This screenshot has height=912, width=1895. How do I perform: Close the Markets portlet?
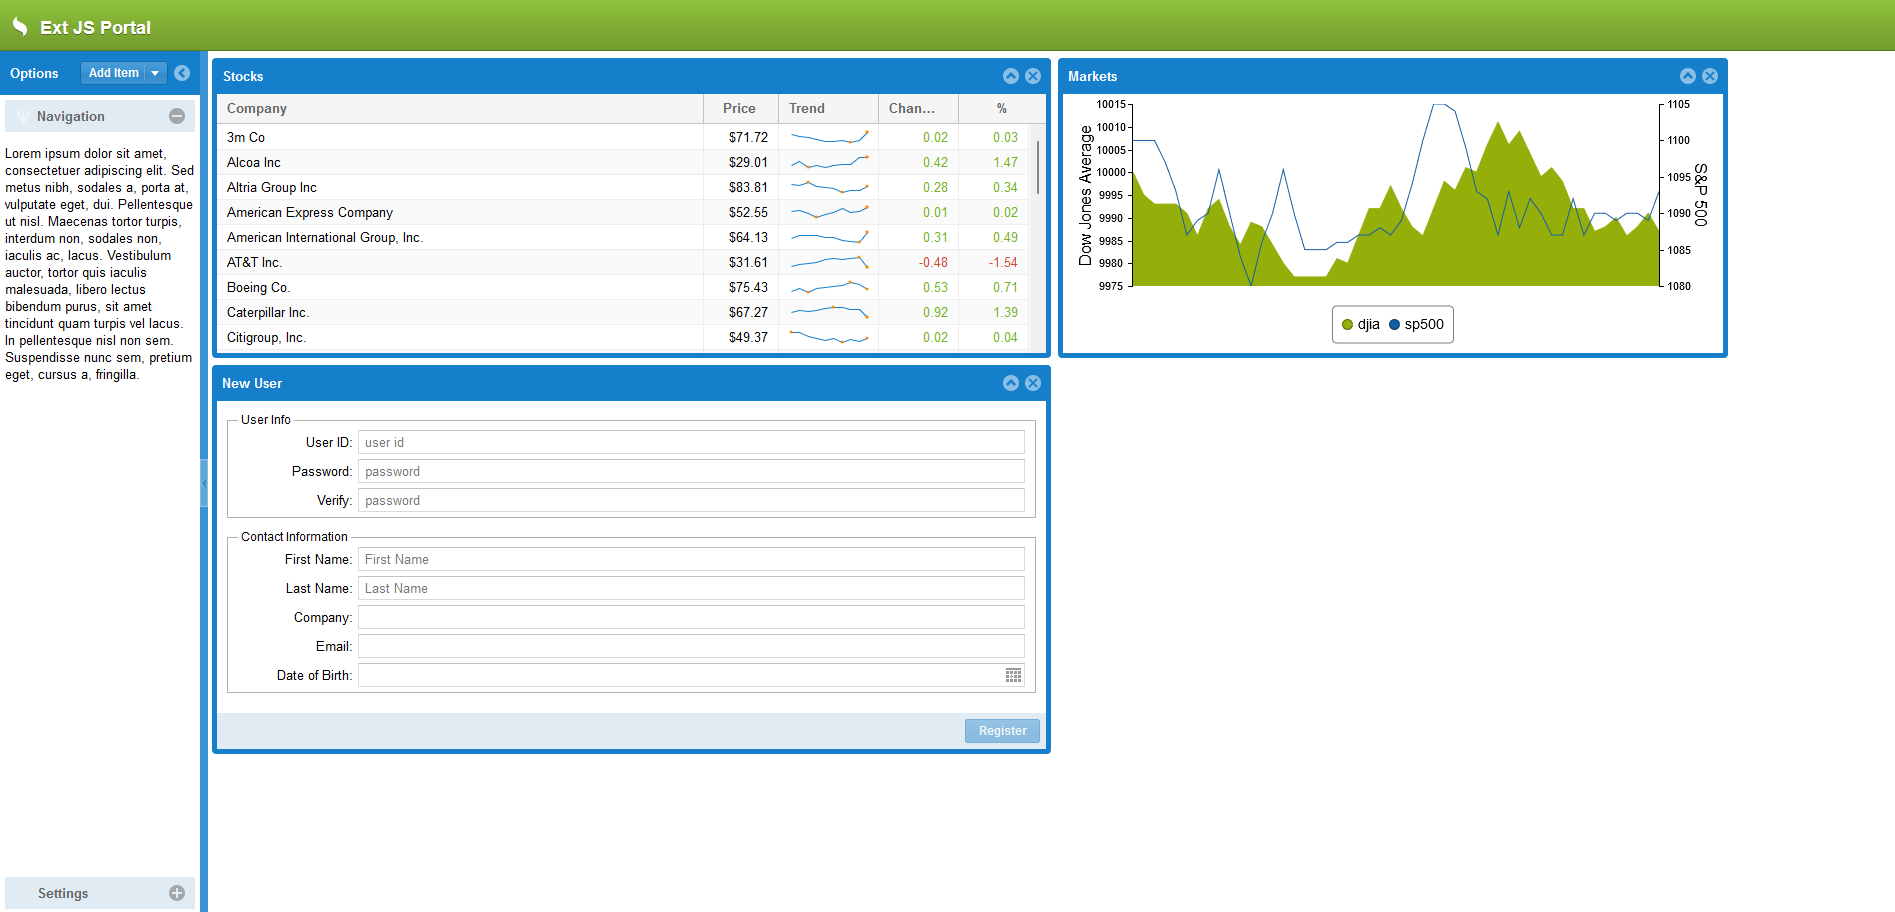pyautogui.click(x=1710, y=76)
